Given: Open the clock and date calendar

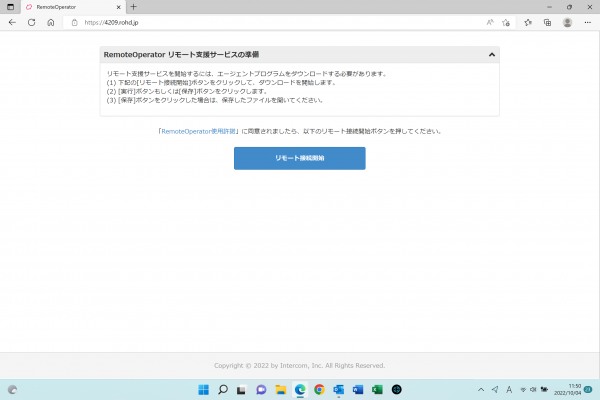Looking at the screenshot, I should [x=567, y=390].
